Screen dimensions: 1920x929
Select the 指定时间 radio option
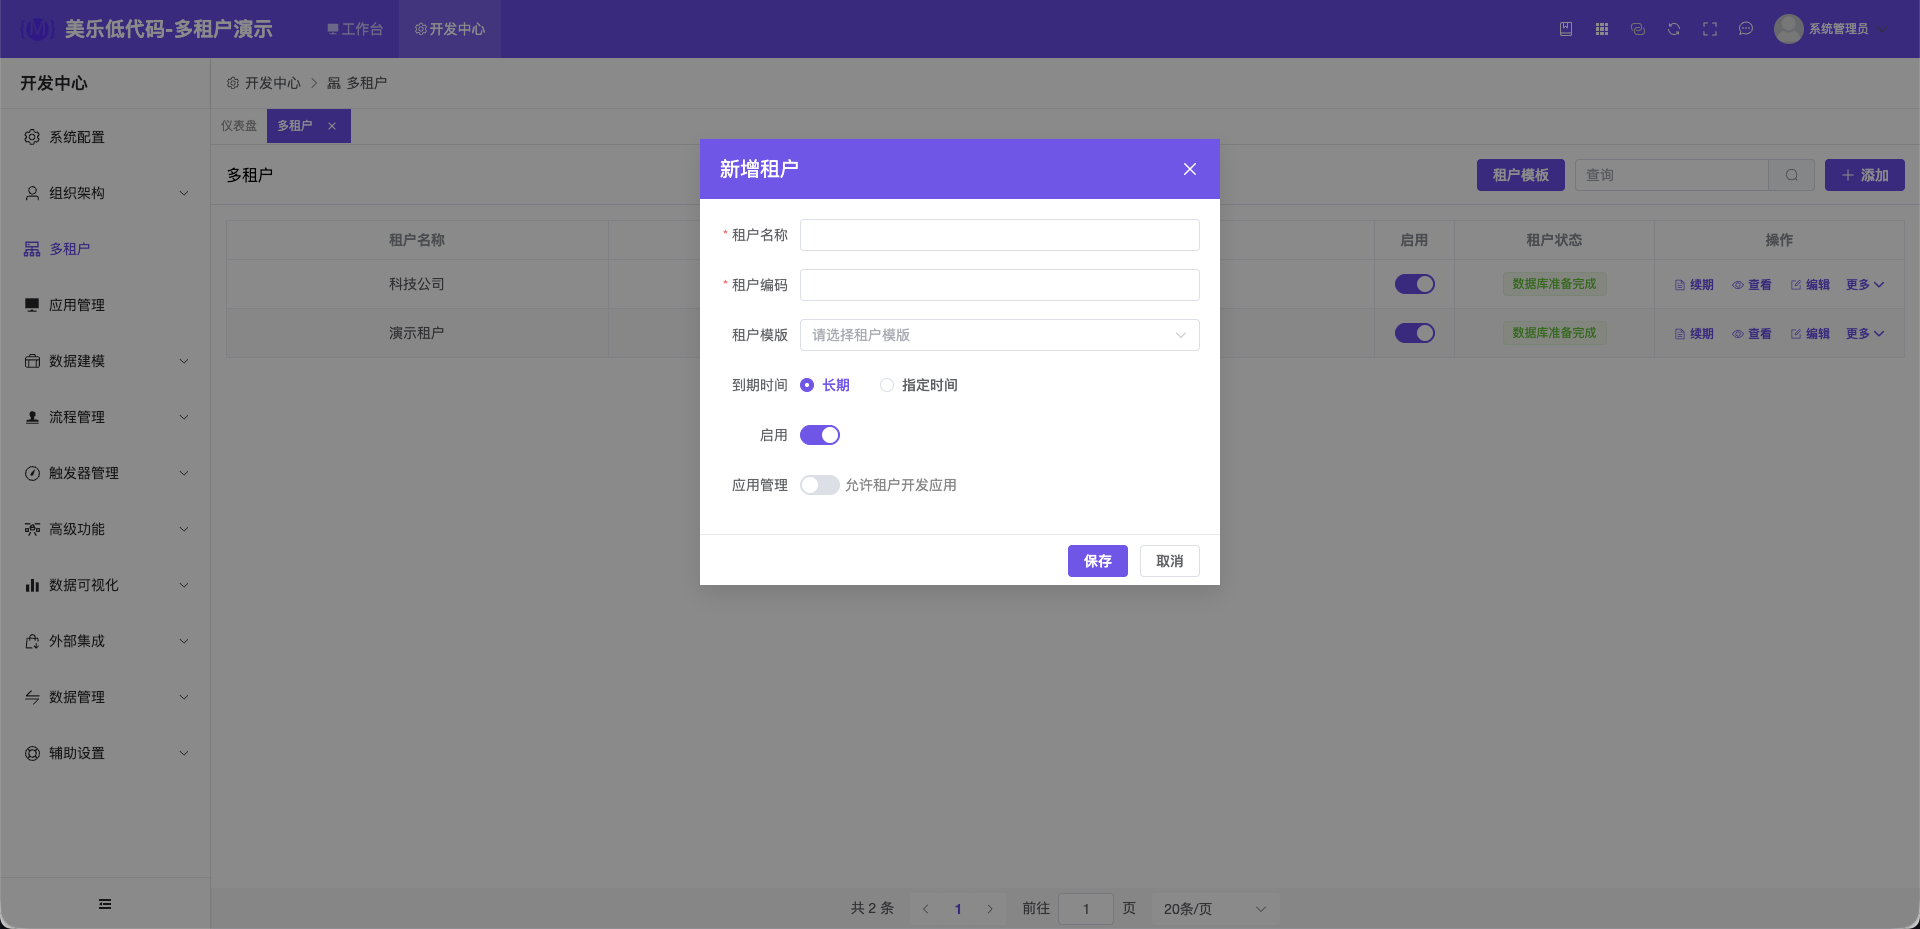[918, 385]
